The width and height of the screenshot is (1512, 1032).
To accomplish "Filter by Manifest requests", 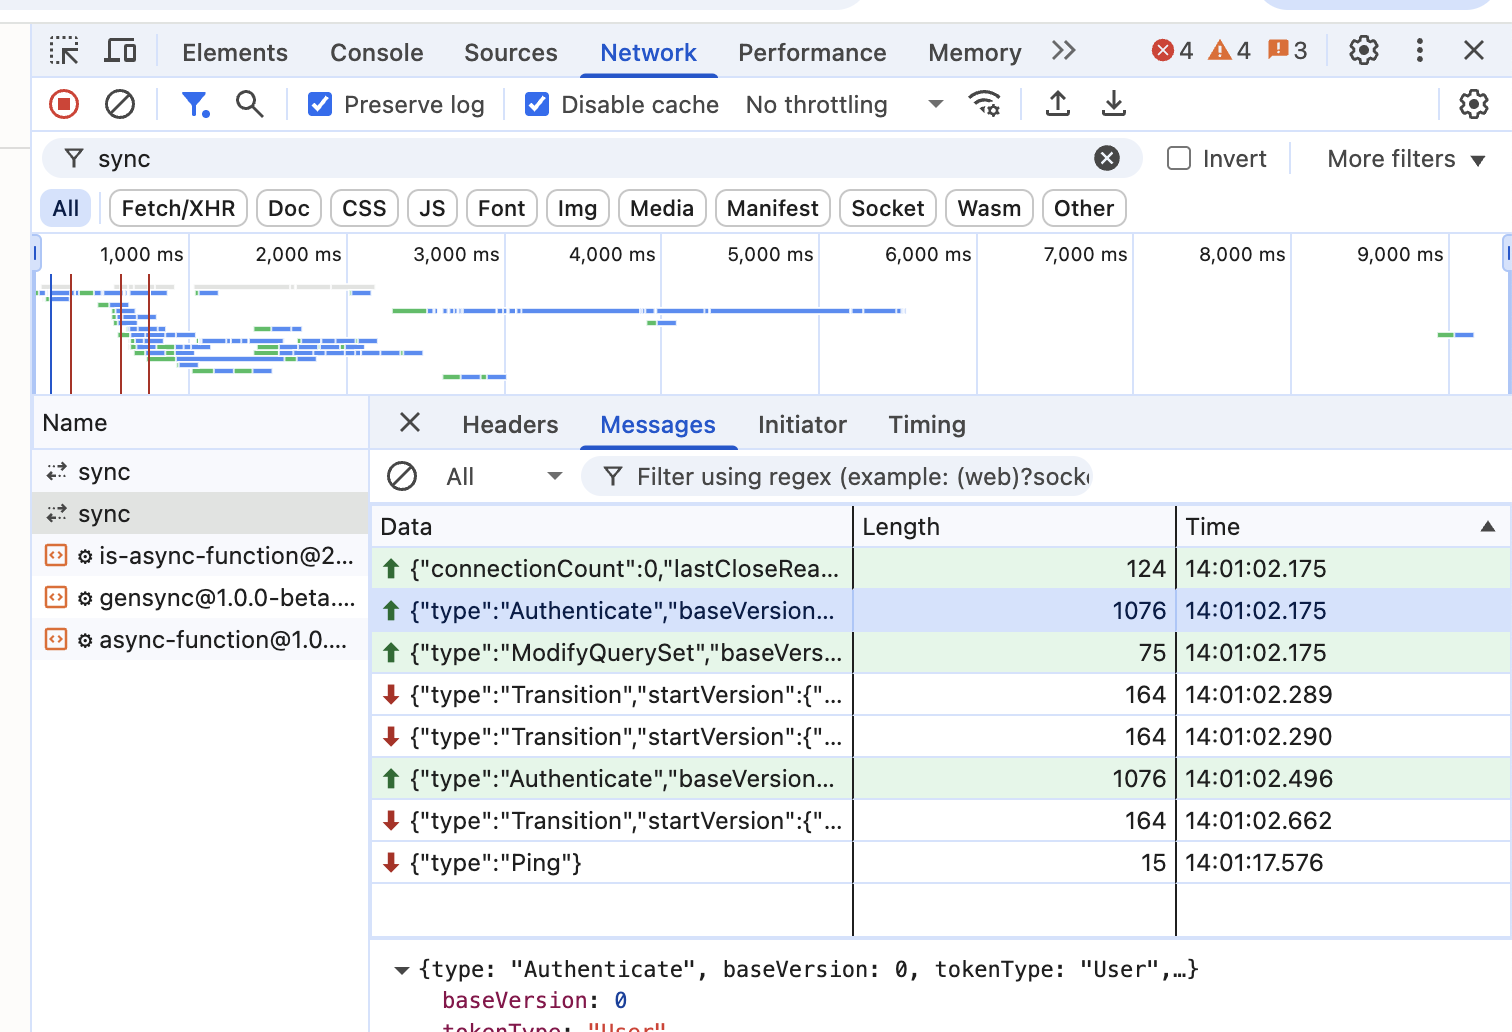I will [772, 208].
